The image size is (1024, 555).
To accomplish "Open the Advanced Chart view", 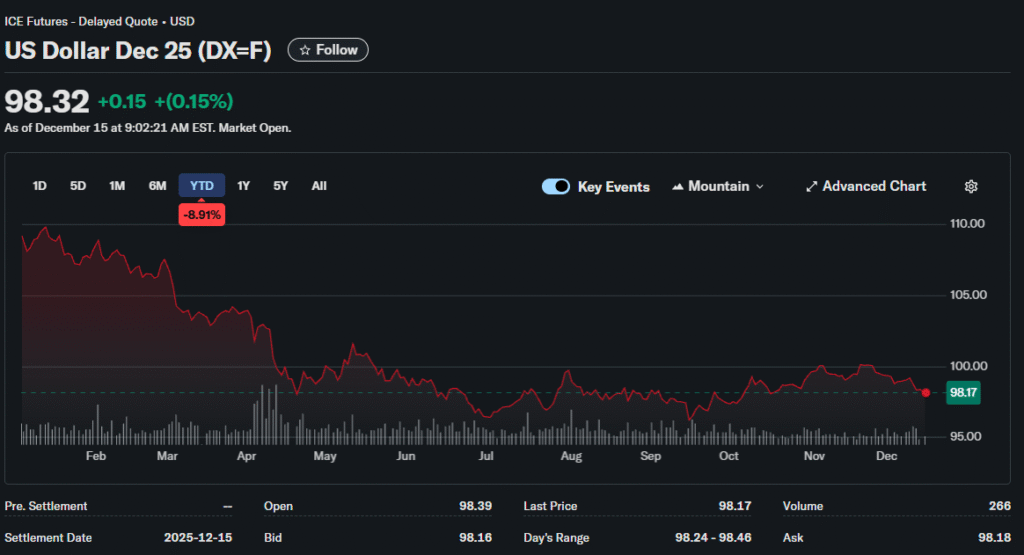I will tap(866, 187).
